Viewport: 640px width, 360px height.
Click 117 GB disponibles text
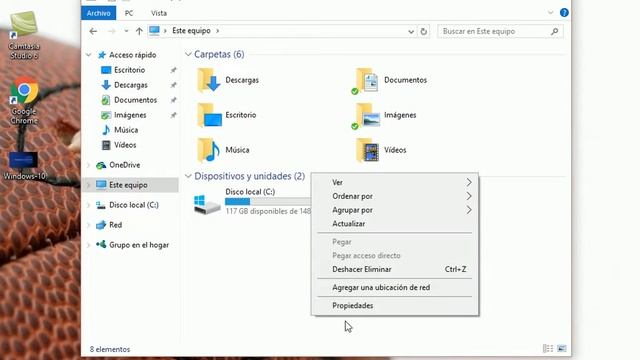[x=268, y=211]
